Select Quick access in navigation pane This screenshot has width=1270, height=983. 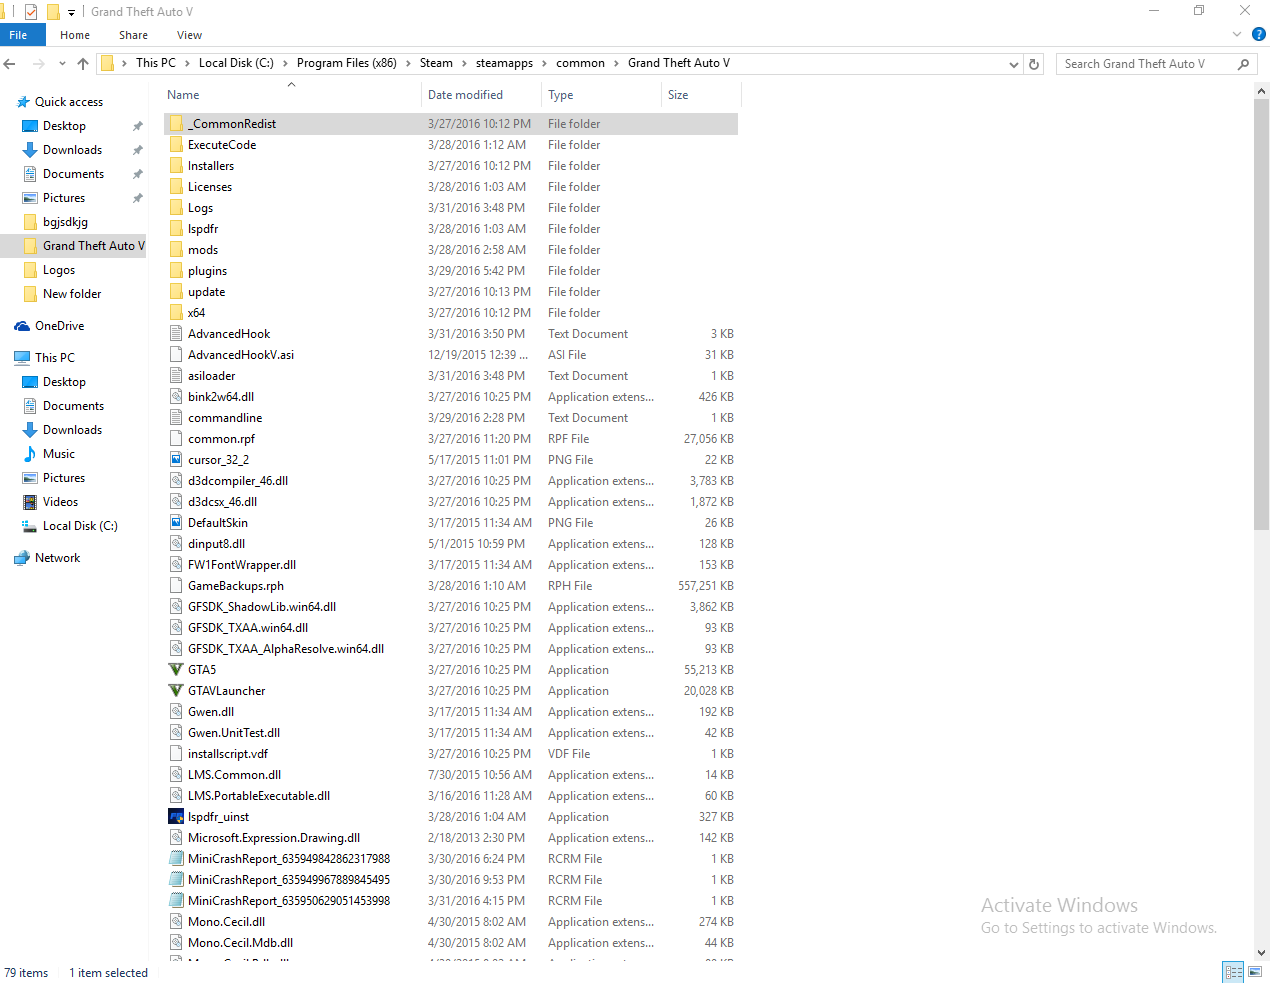coord(69,102)
